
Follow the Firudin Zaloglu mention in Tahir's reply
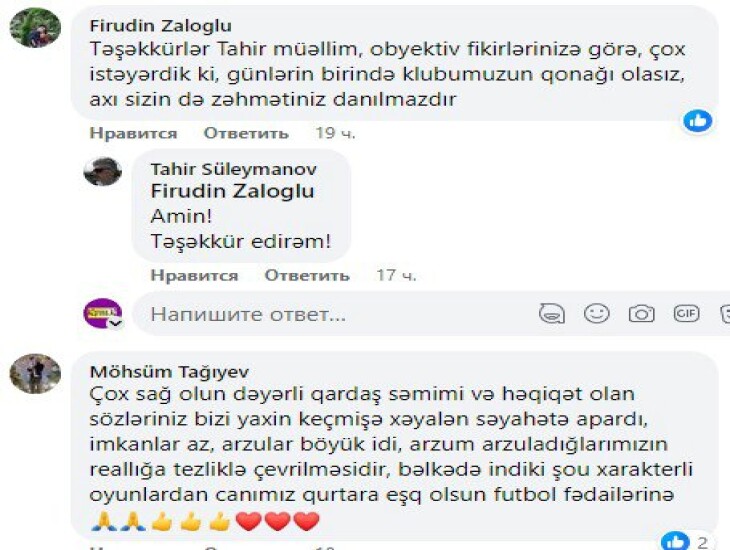232,191
